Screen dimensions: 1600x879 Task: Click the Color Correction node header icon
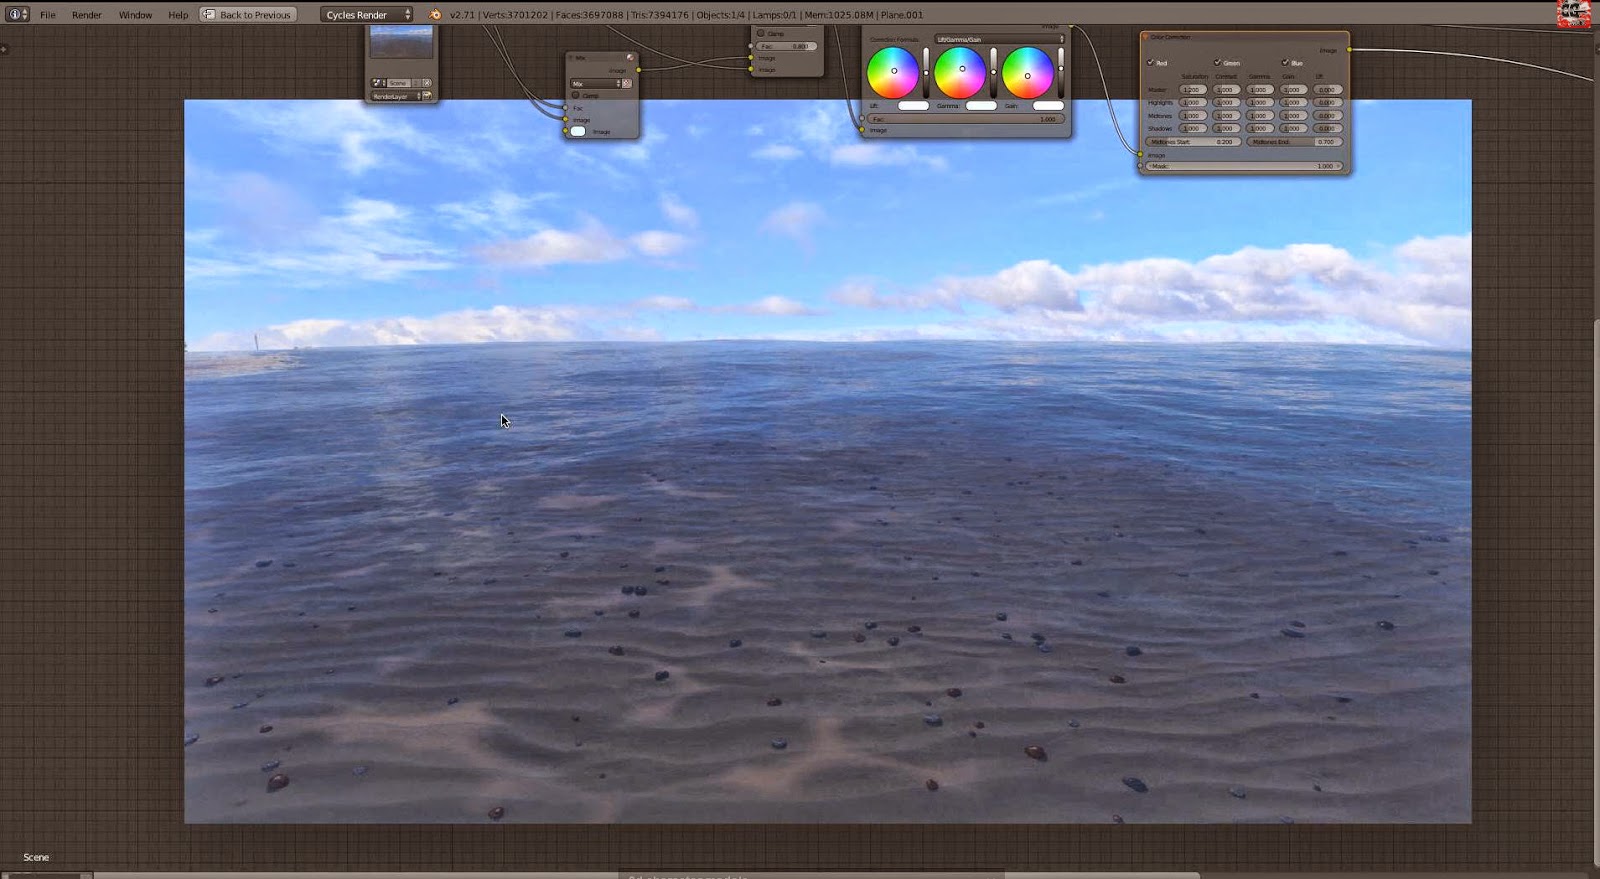[x=1145, y=37]
